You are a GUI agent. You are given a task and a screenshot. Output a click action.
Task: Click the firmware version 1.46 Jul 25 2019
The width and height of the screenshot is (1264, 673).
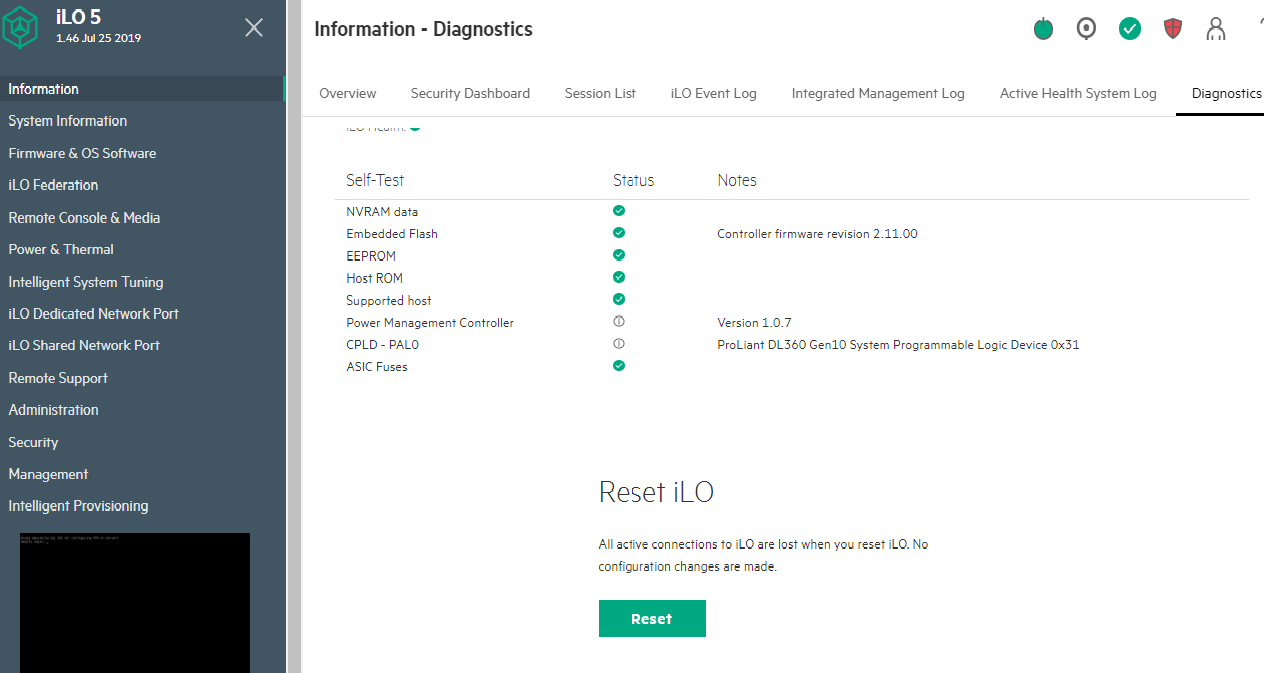pos(98,39)
